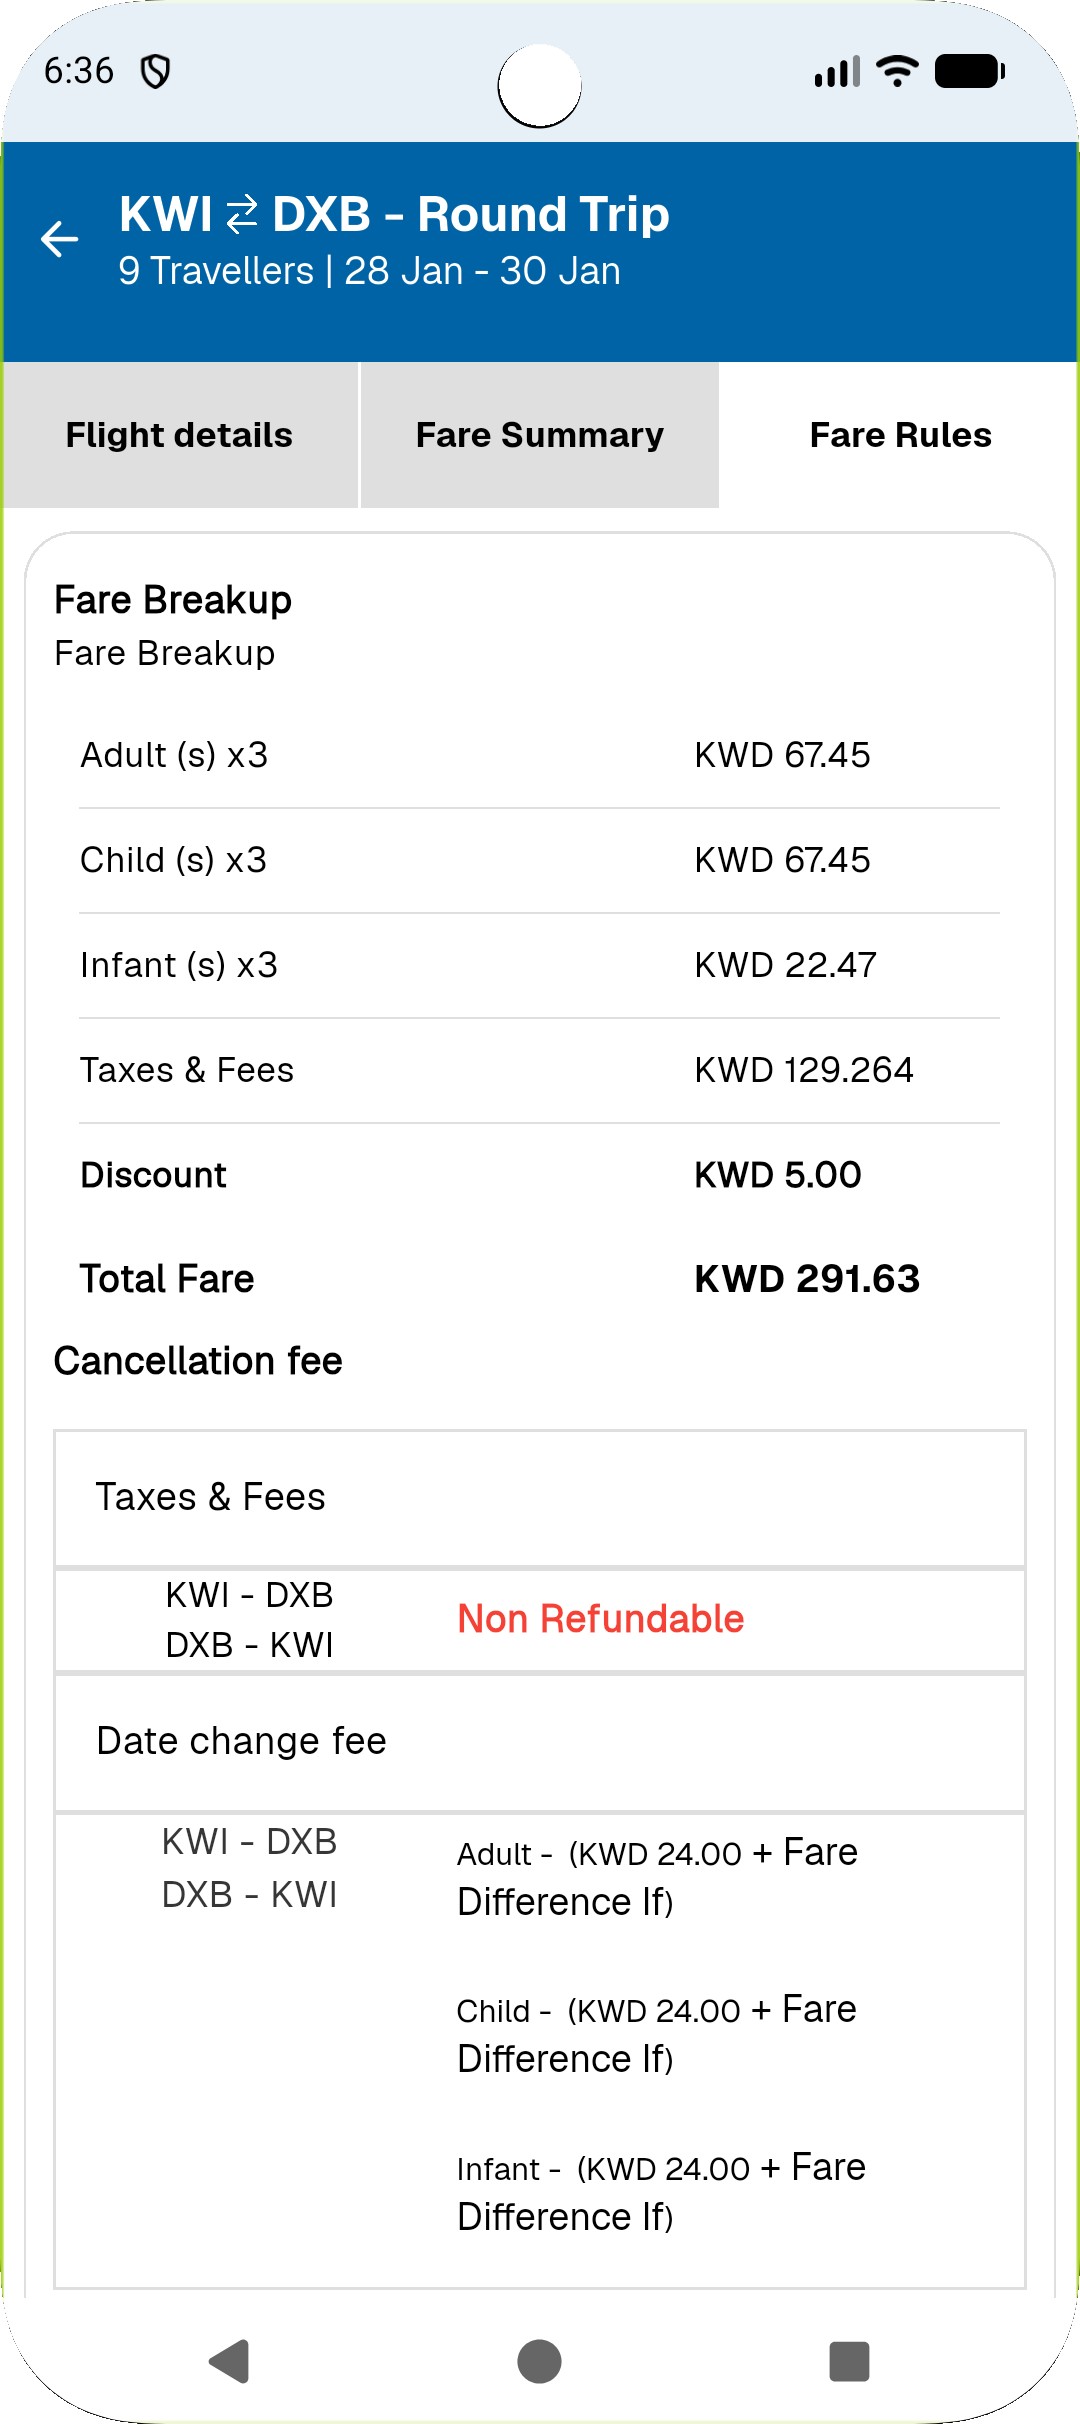Tap the Non Refundable label
This screenshot has width=1080, height=2424.
click(x=600, y=1619)
